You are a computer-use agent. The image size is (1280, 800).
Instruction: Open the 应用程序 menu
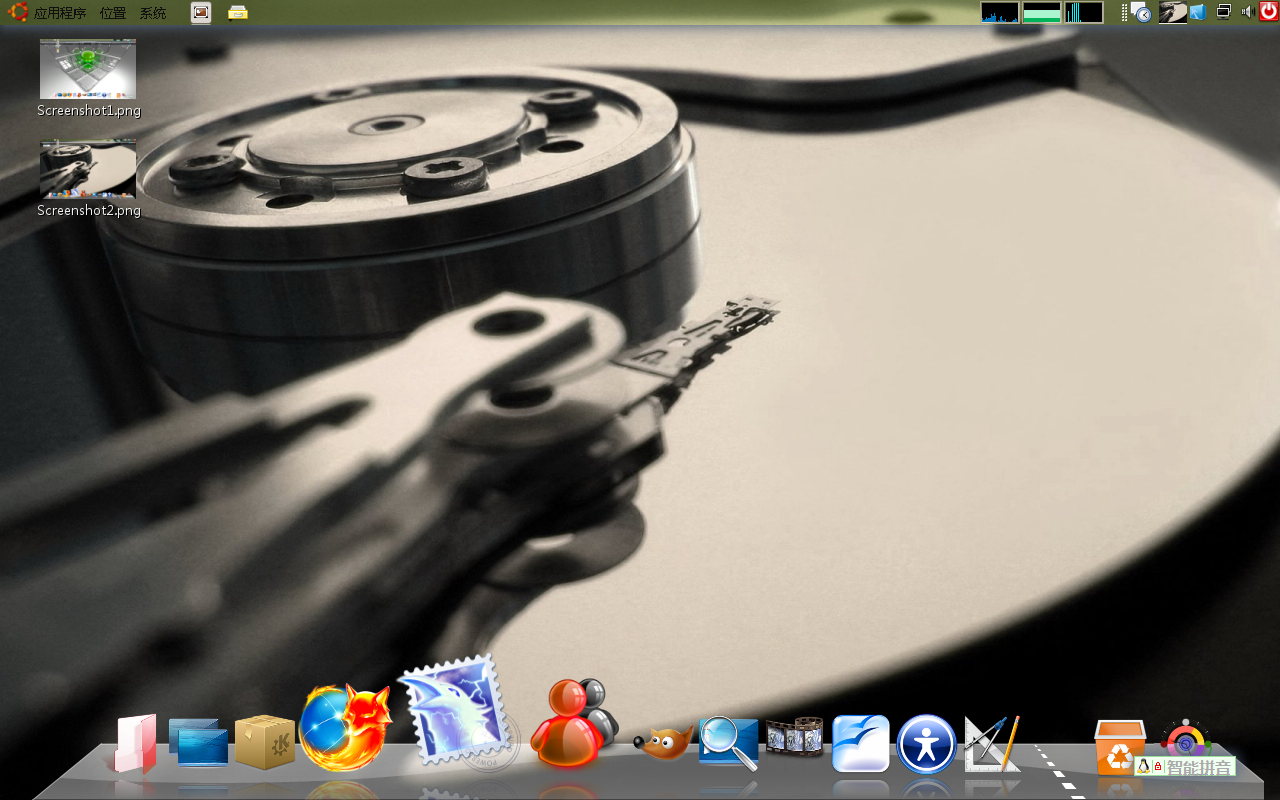(x=60, y=13)
